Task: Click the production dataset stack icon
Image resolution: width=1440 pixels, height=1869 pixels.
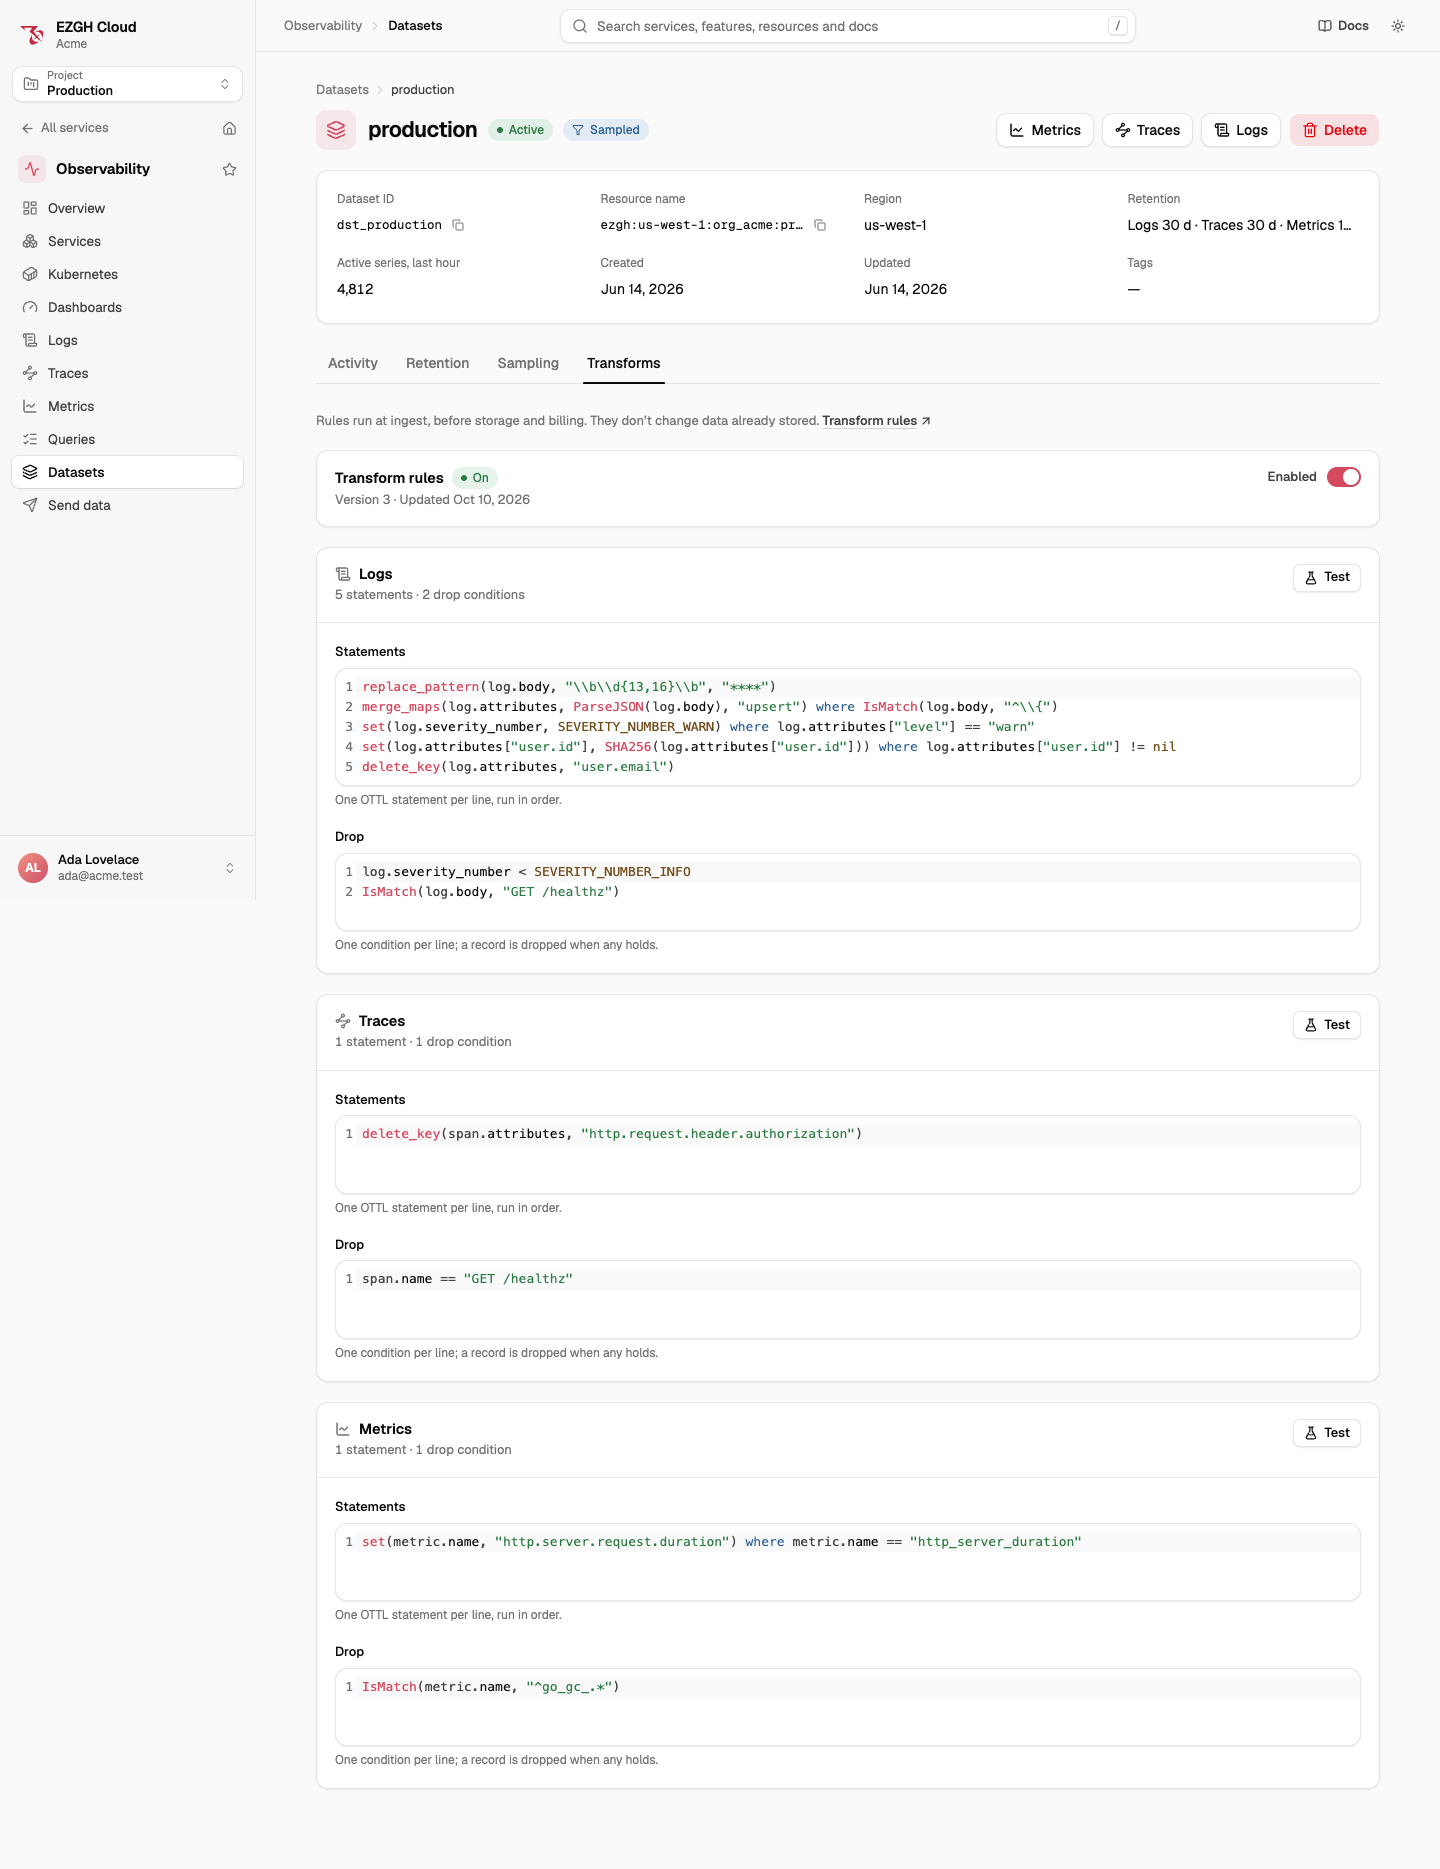Action: 336,130
